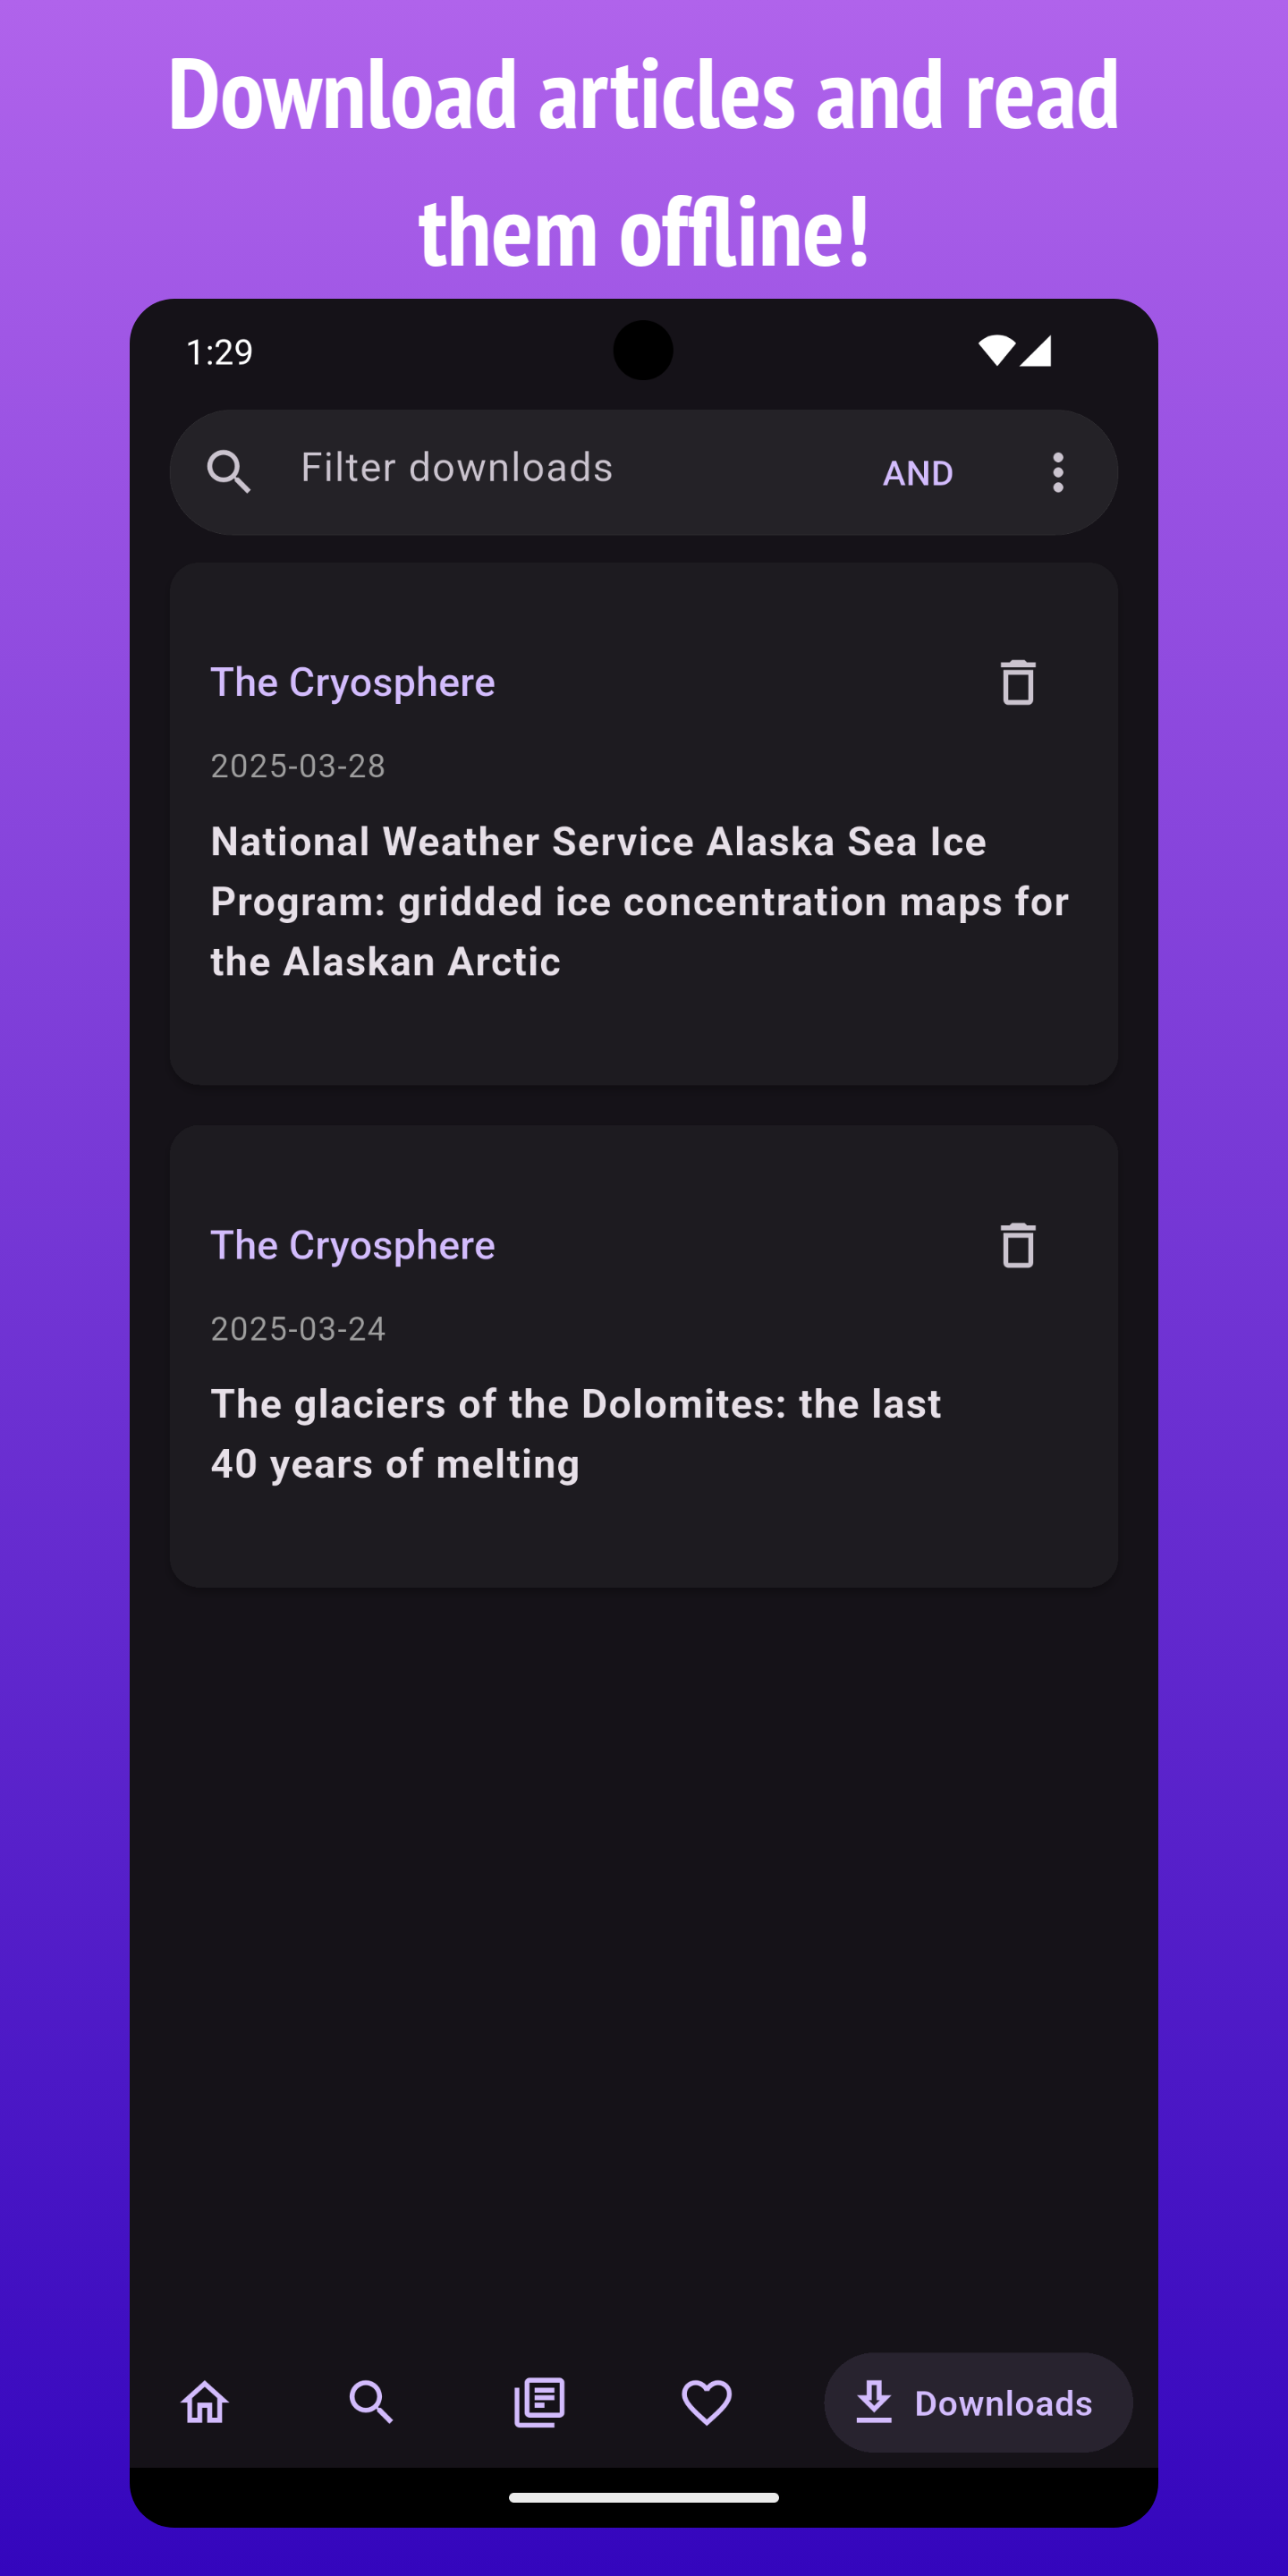Open the National Weather Service Alaska article
1288x2576 pixels.
click(640, 901)
